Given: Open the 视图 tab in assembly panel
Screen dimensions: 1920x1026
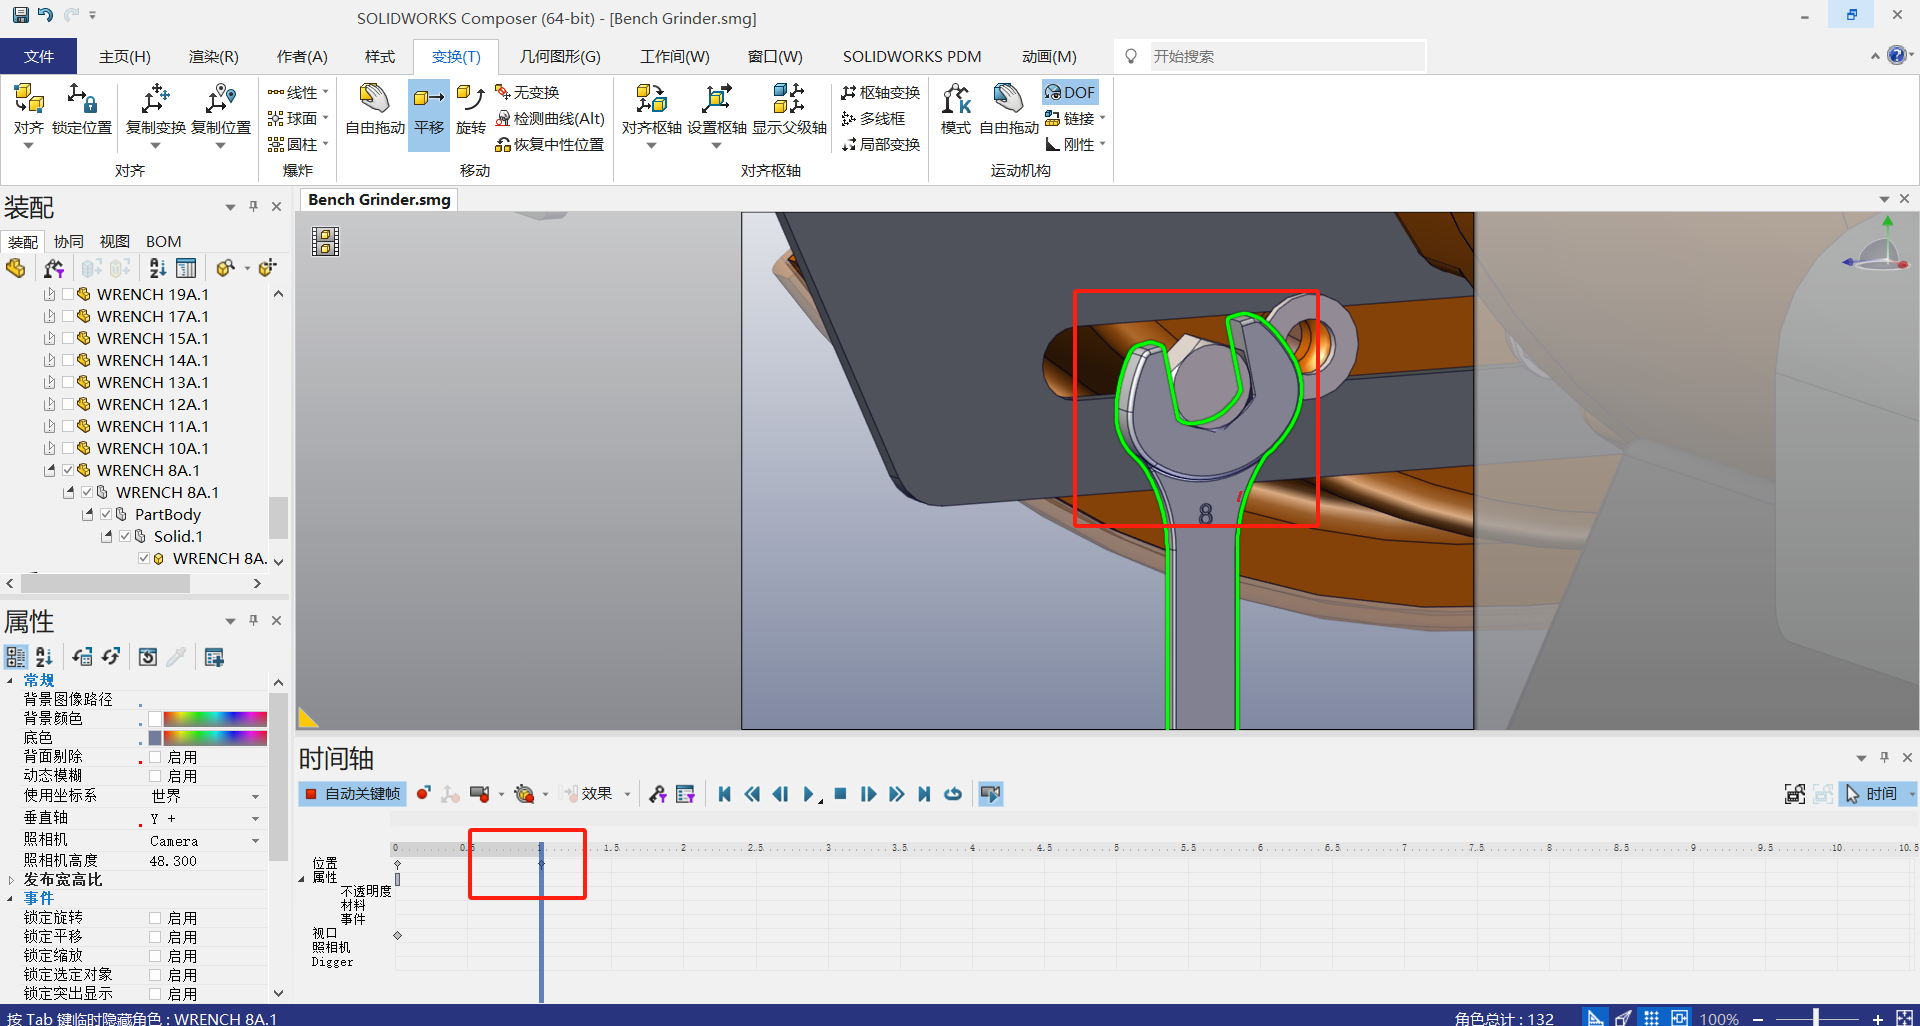Looking at the screenshot, I should point(115,241).
